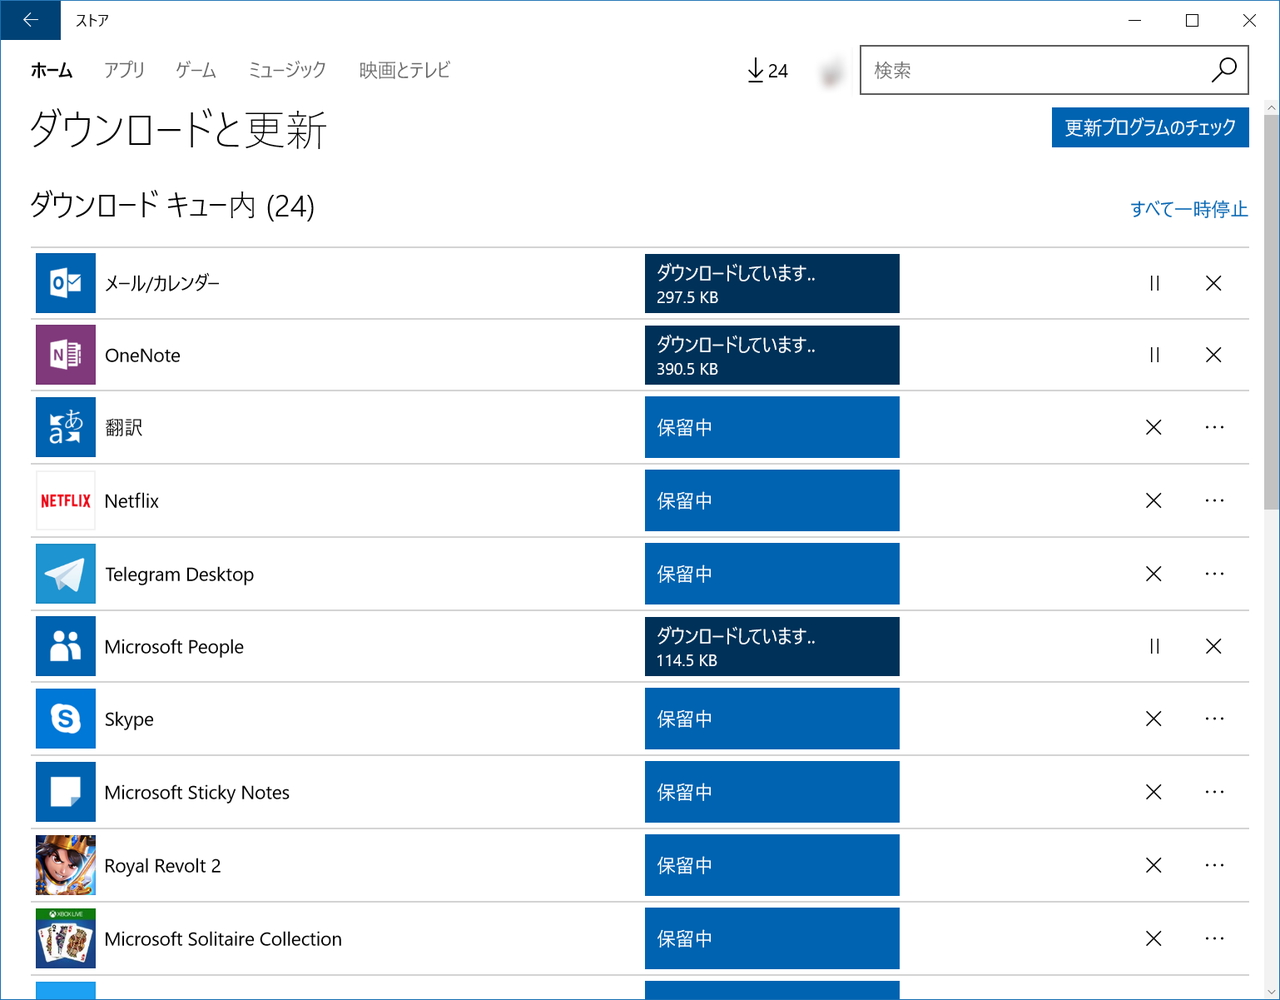Open the Skype app icon
The height and width of the screenshot is (1000, 1280).
pos(65,718)
